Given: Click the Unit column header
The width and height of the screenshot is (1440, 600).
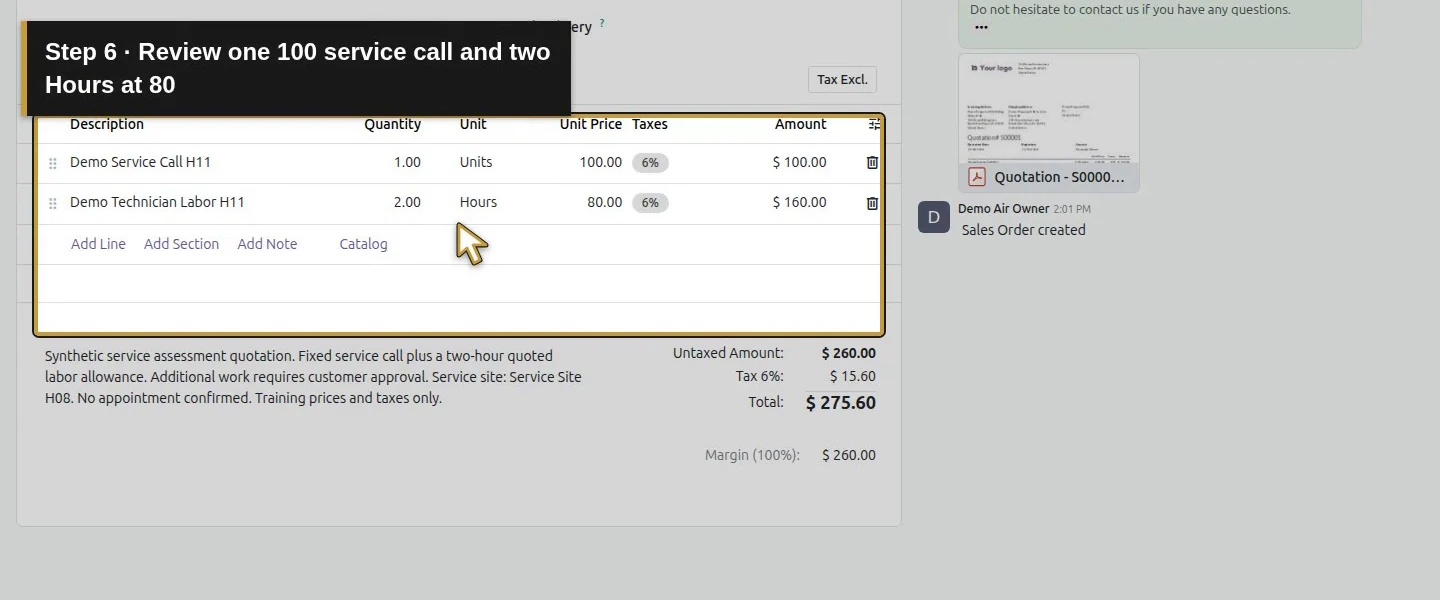Looking at the screenshot, I should tap(473, 124).
